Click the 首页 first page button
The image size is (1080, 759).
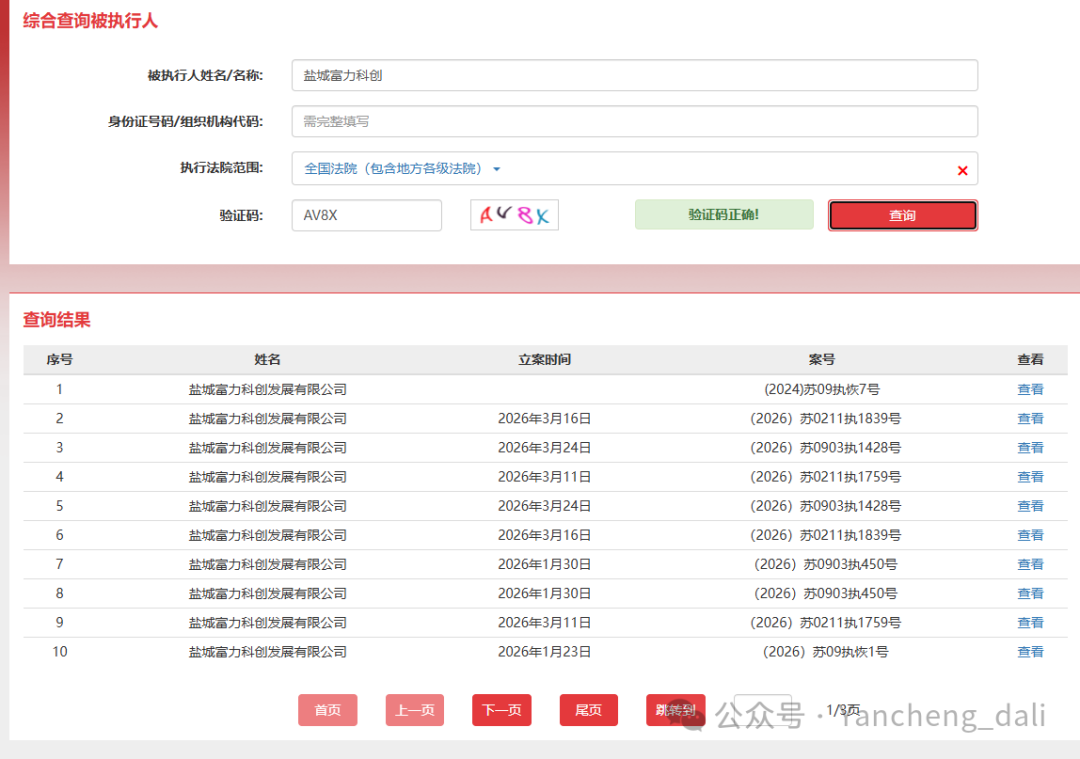point(328,710)
